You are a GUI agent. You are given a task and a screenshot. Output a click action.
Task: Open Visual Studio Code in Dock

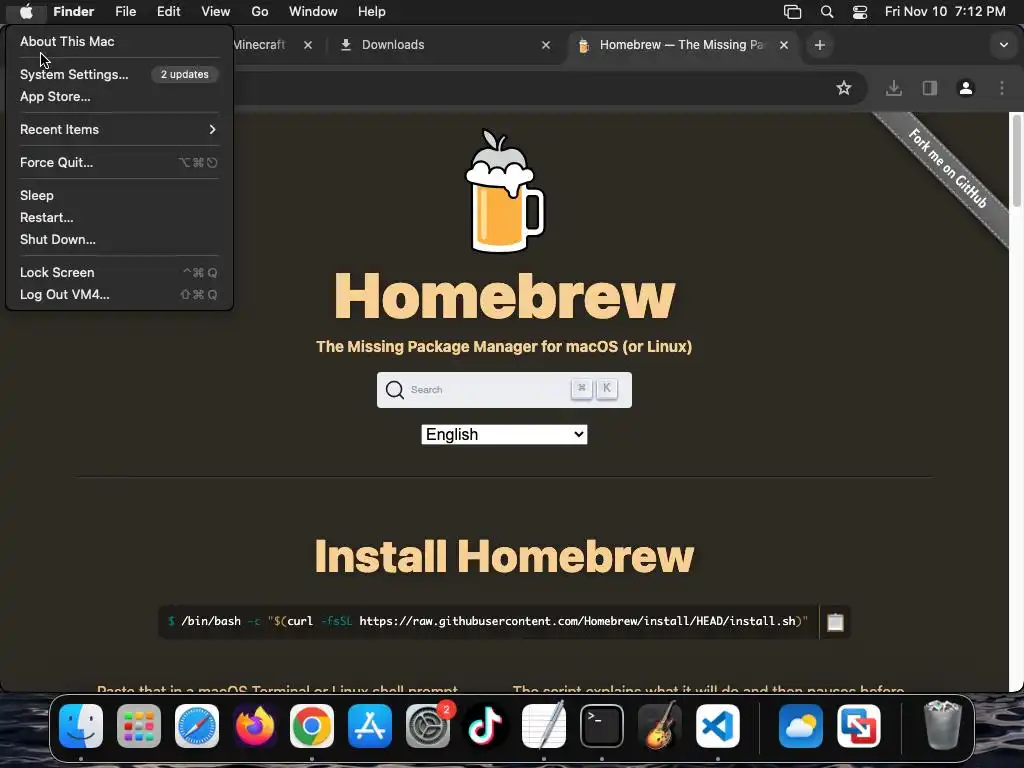click(x=717, y=726)
